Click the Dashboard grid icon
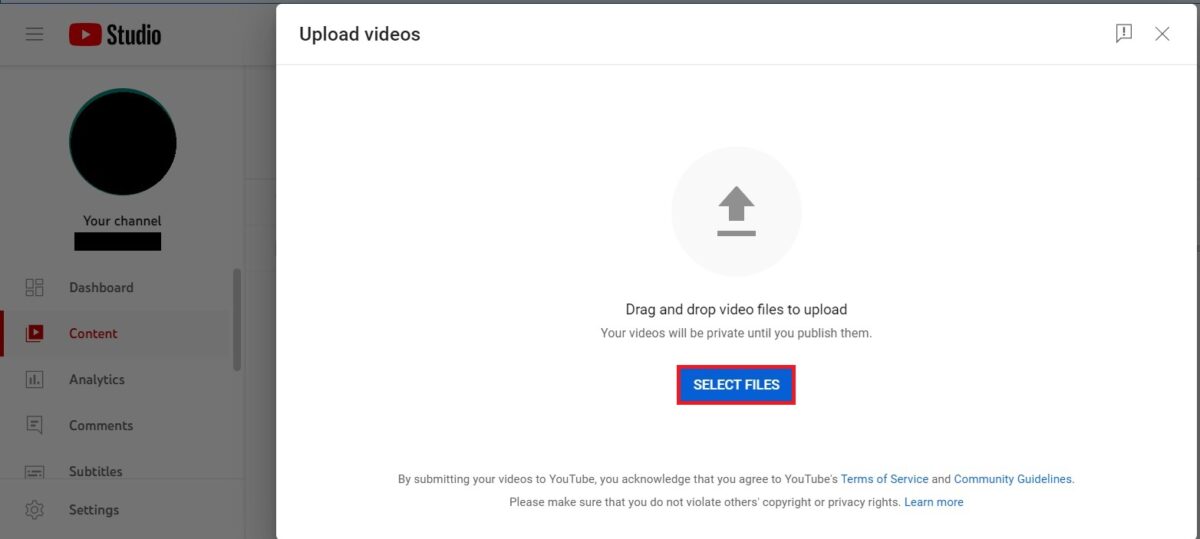The image size is (1200, 539). 34,288
